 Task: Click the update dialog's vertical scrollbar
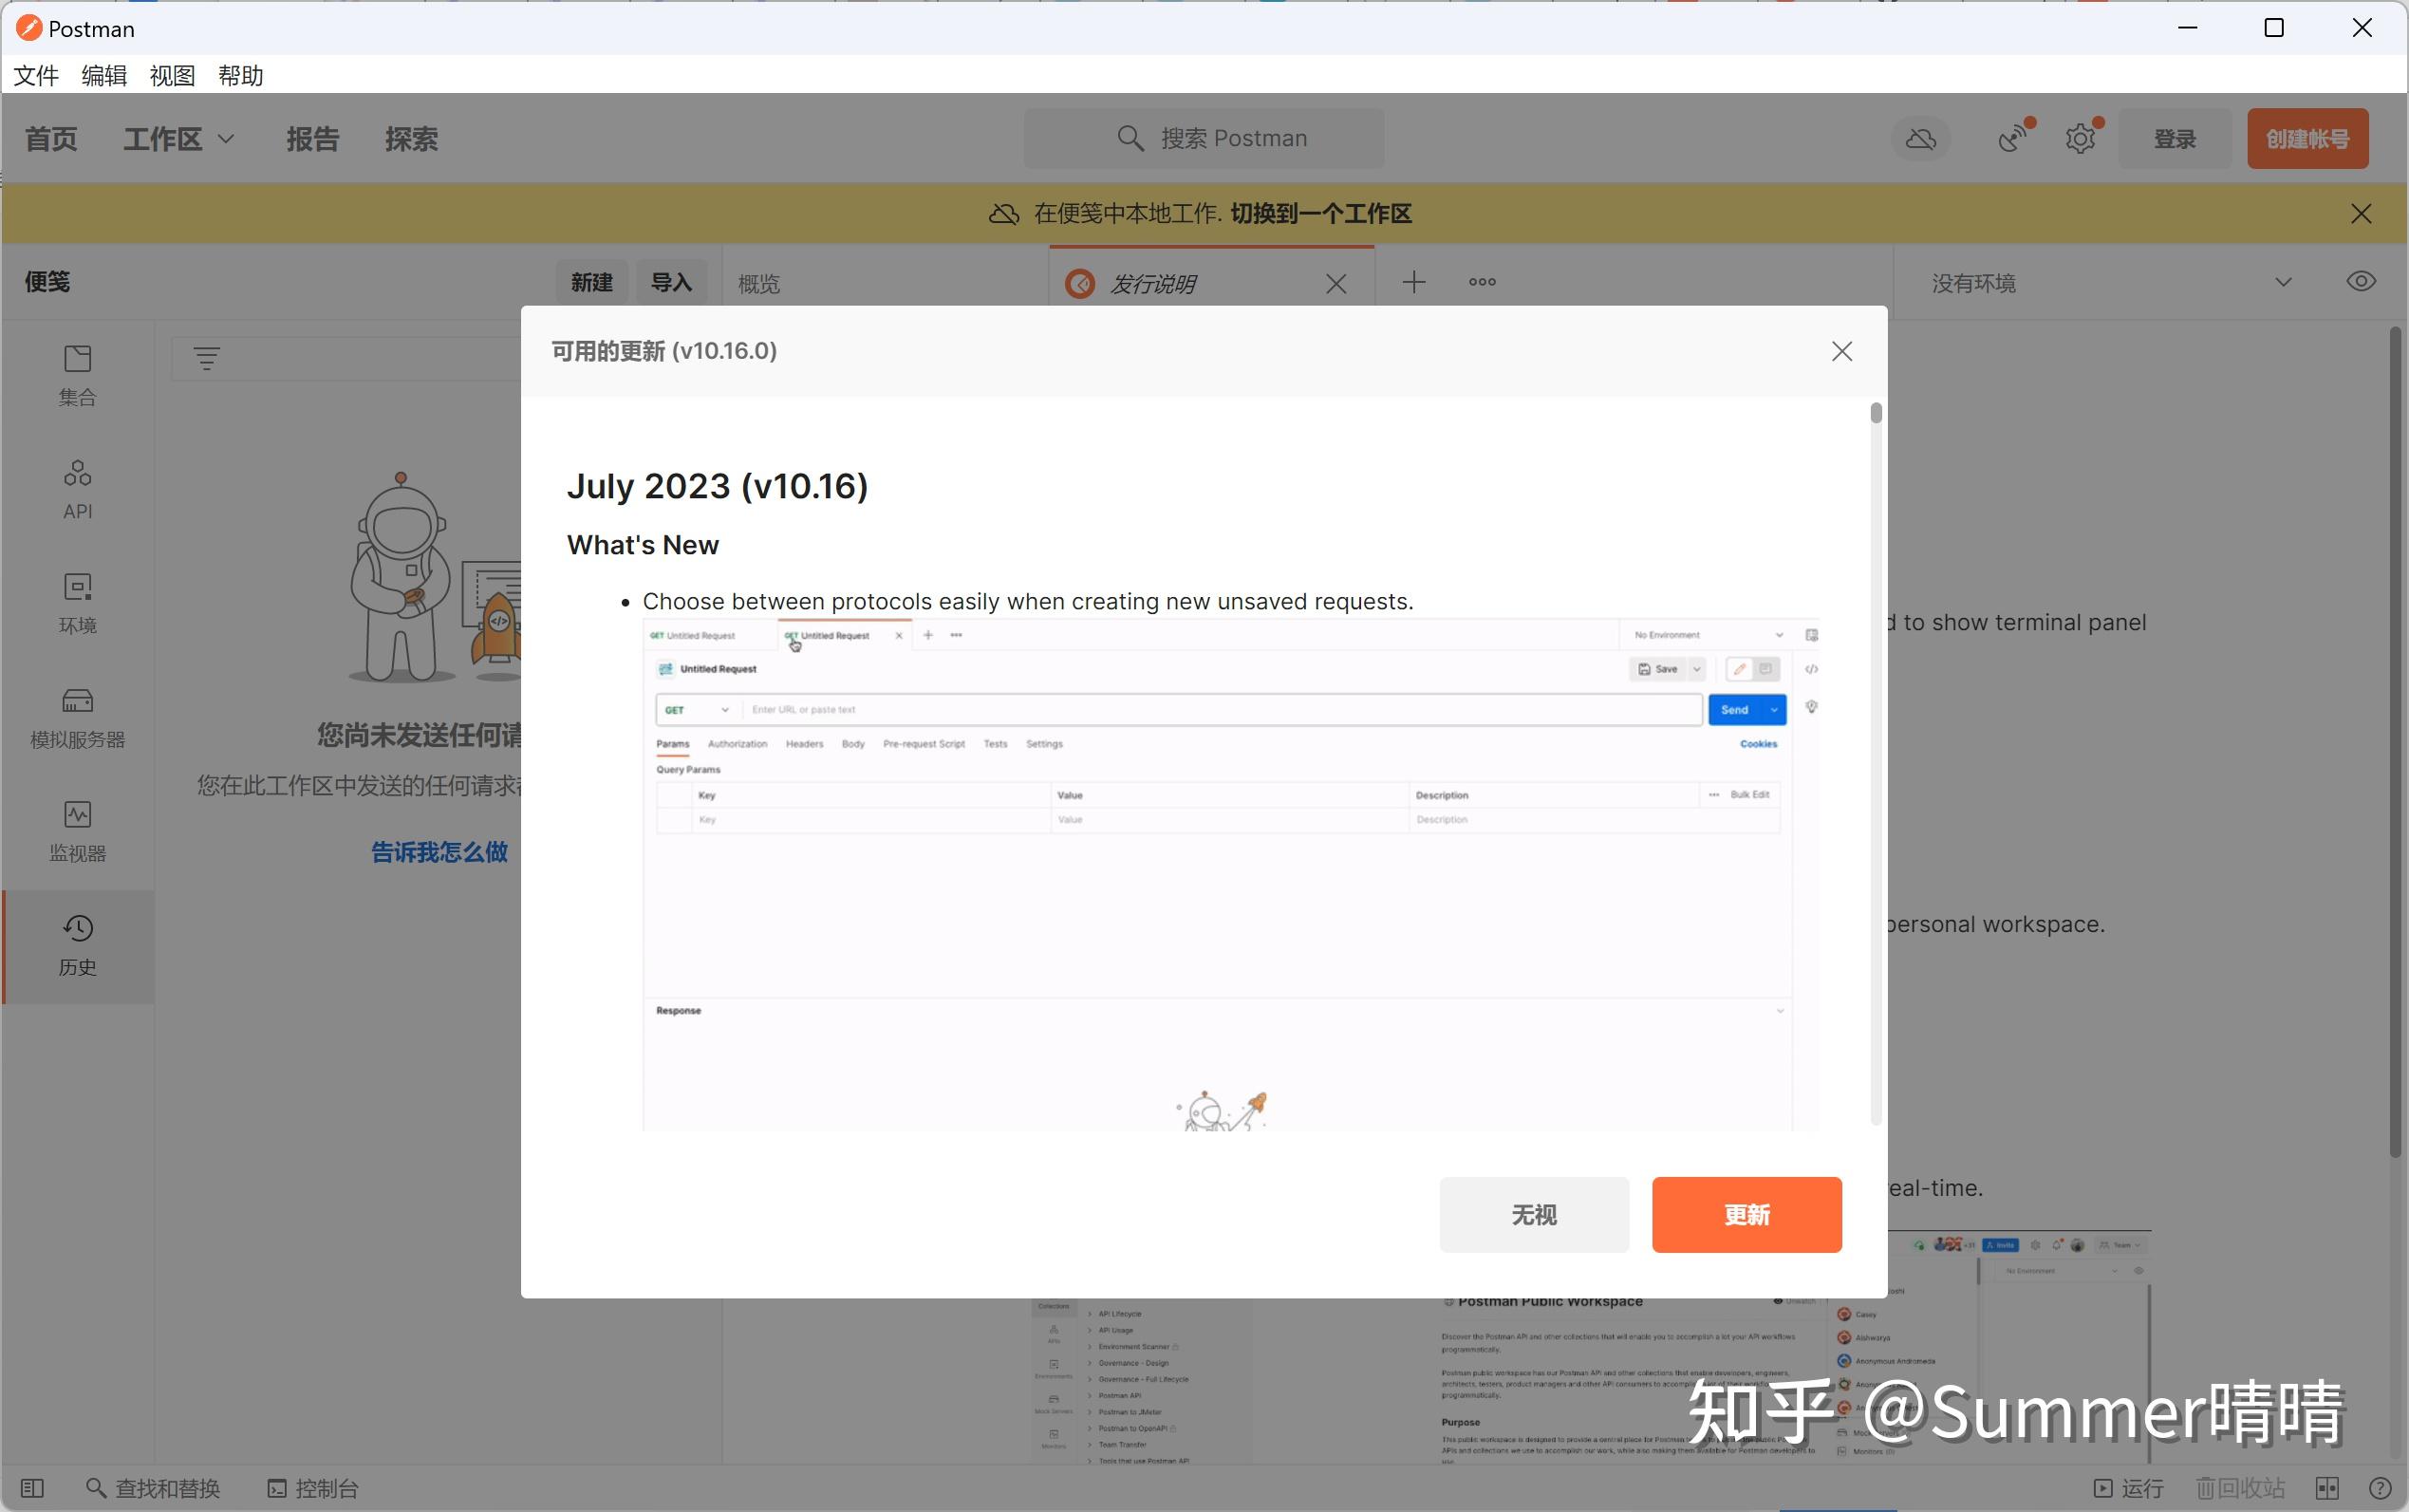[1876, 760]
